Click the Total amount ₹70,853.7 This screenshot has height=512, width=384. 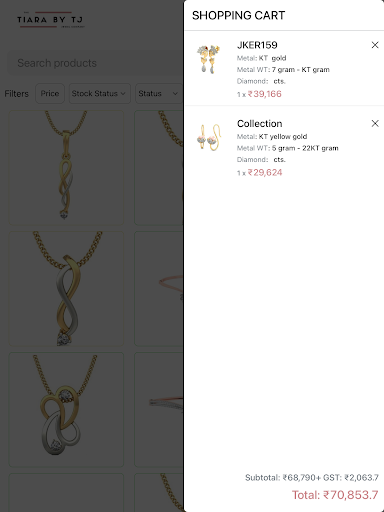click(x=335, y=495)
